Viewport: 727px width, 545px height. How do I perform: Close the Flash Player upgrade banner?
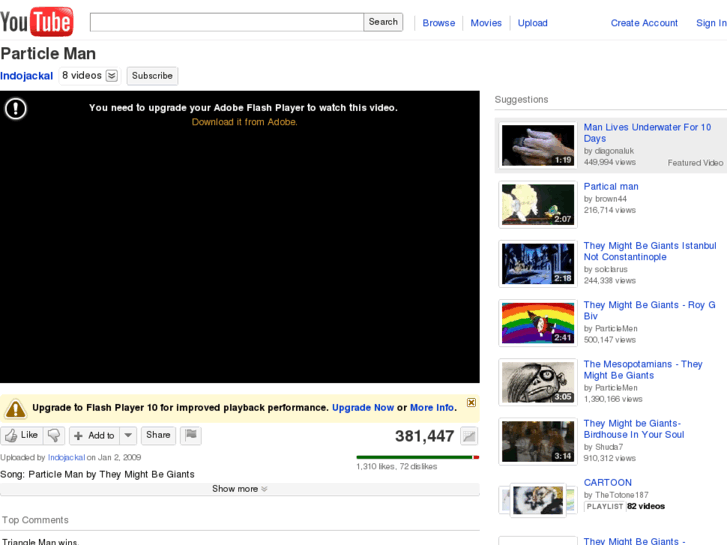471,403
